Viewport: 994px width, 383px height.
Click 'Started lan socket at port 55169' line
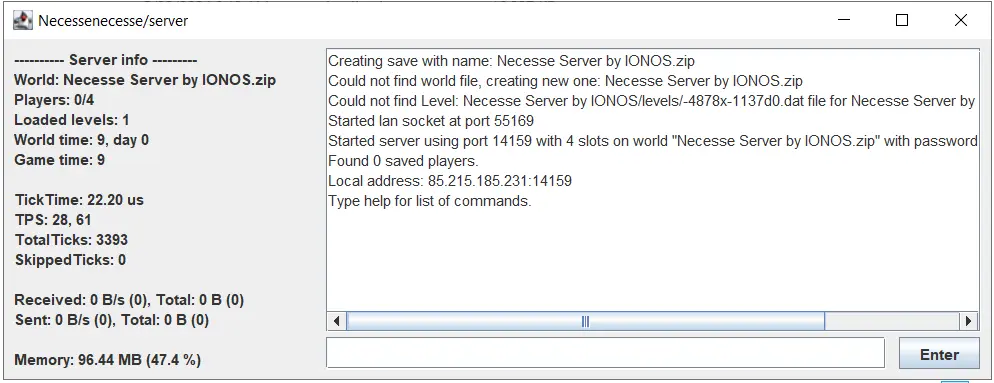431,121
